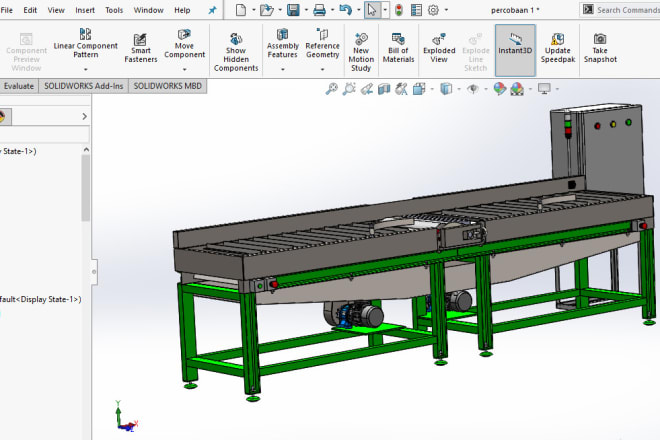Click View Orientation cube icon
Image resolution: width=660 pixels, height=440 pixels.
click(x=419, y=89)
